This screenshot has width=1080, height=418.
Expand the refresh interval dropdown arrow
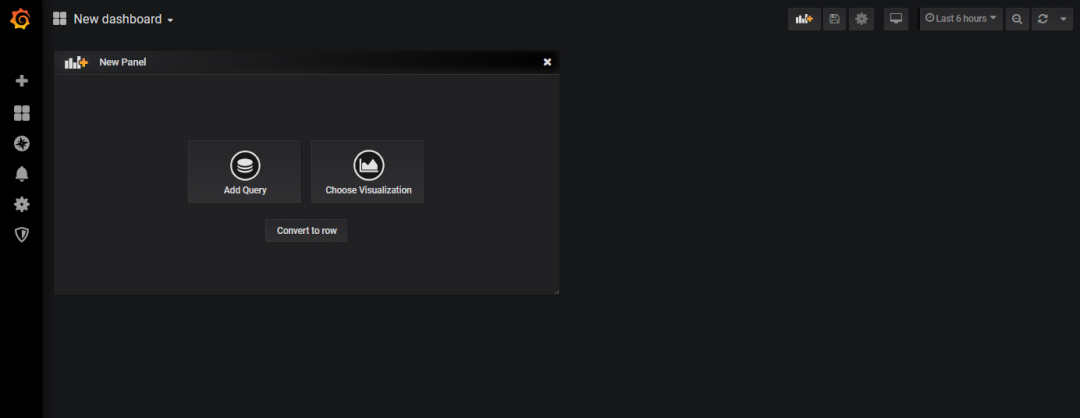click(x=1063, y=19)
